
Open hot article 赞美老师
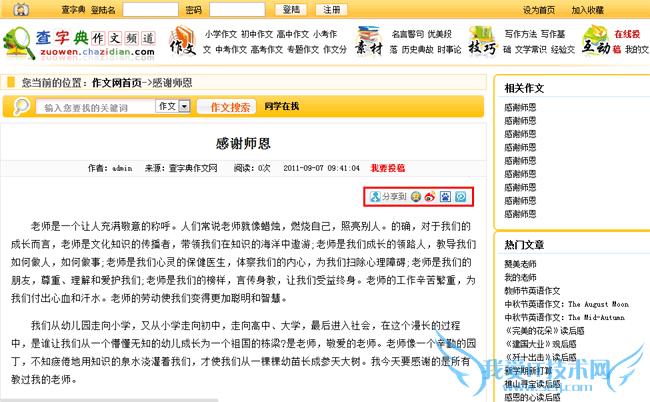tap(520, 264)
